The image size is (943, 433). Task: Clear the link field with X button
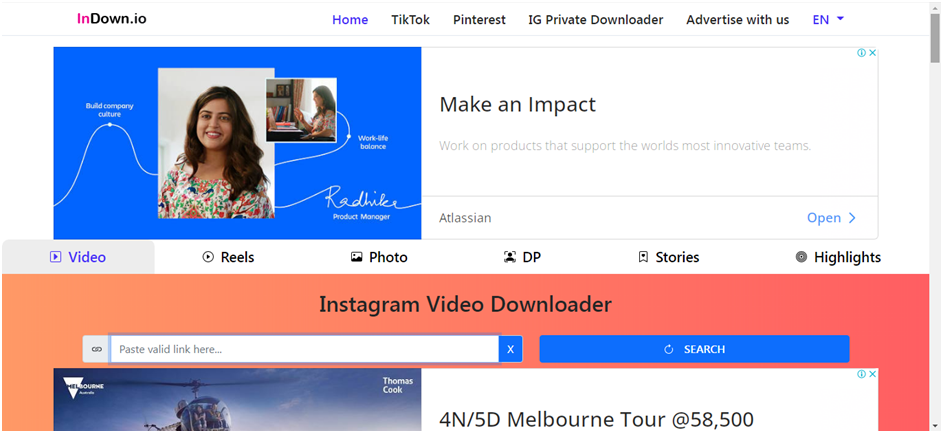pos(510,349)
